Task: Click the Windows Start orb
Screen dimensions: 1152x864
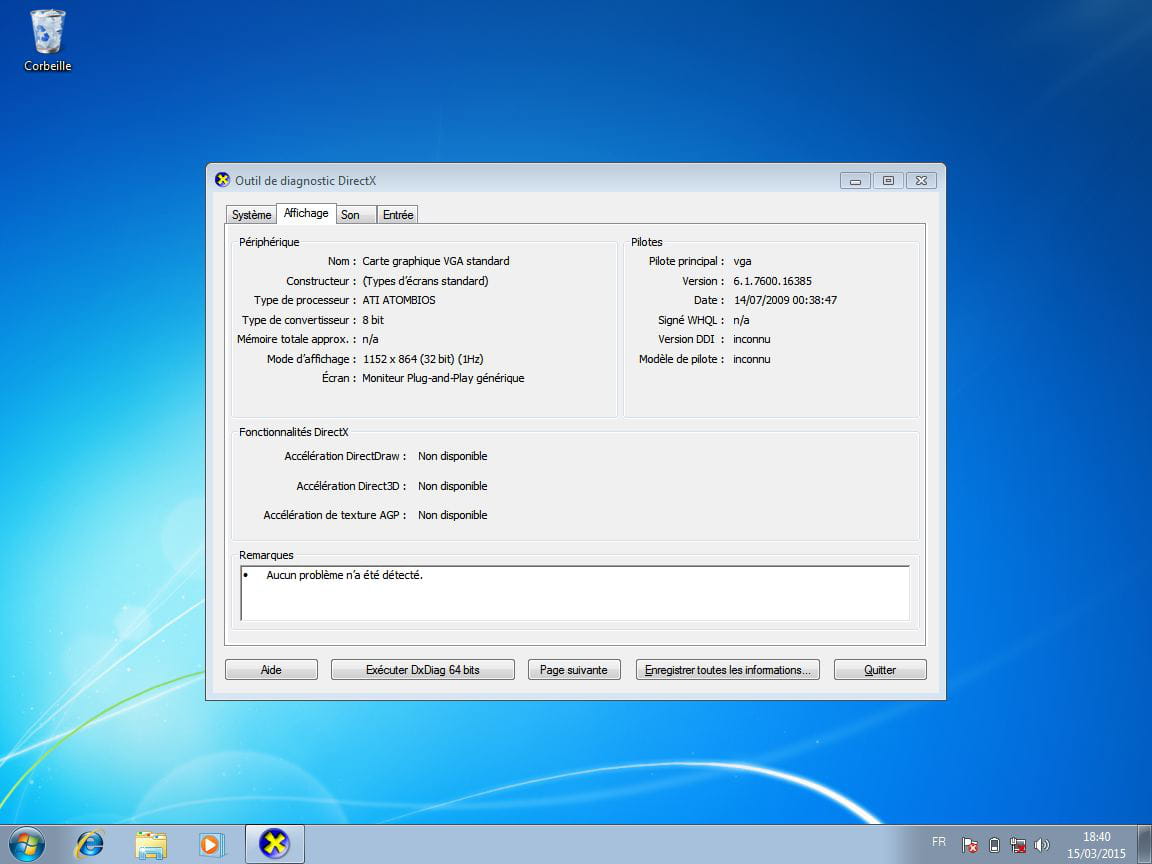Action: point(27,844)
